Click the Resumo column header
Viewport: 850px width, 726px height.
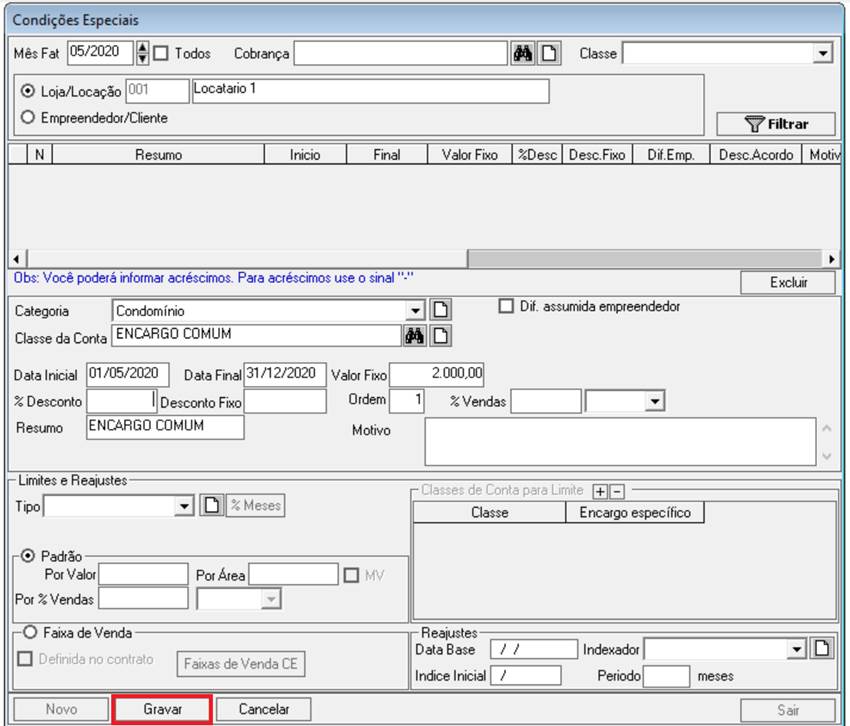[x=158, y=155]
